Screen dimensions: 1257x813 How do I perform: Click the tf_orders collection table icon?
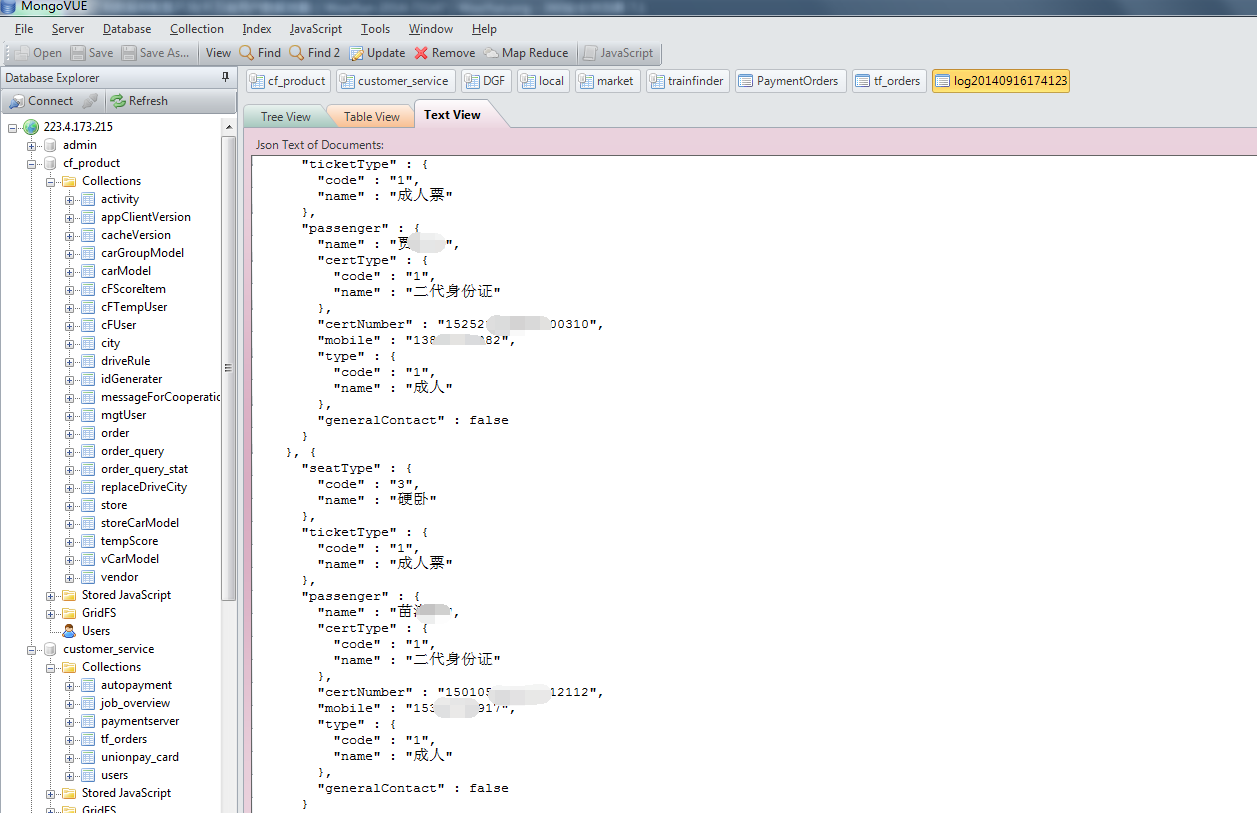88,739
